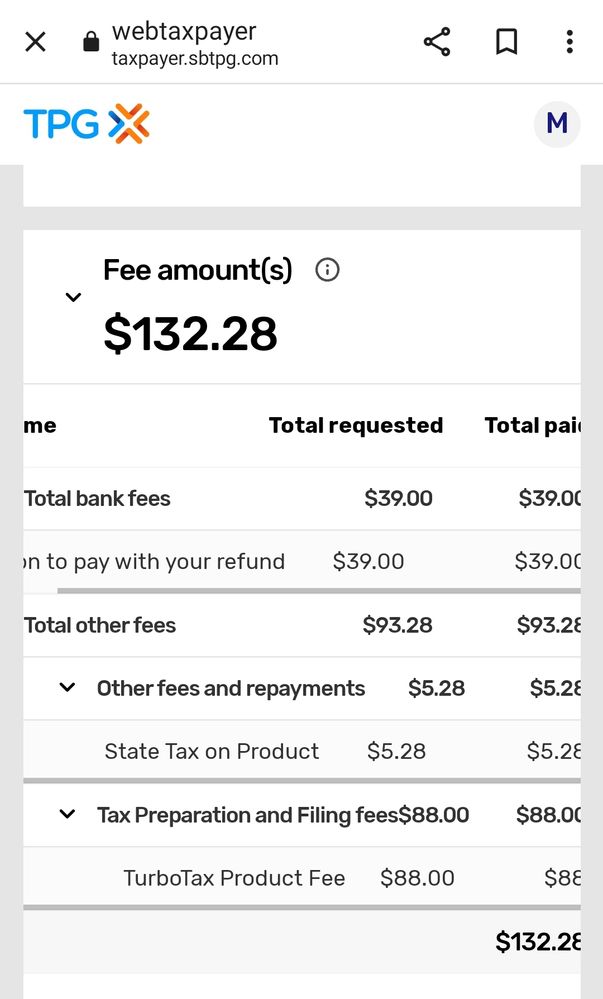603x999 pixels.
Task: Open the M profile avatar
Action: [x=556, y=124]
